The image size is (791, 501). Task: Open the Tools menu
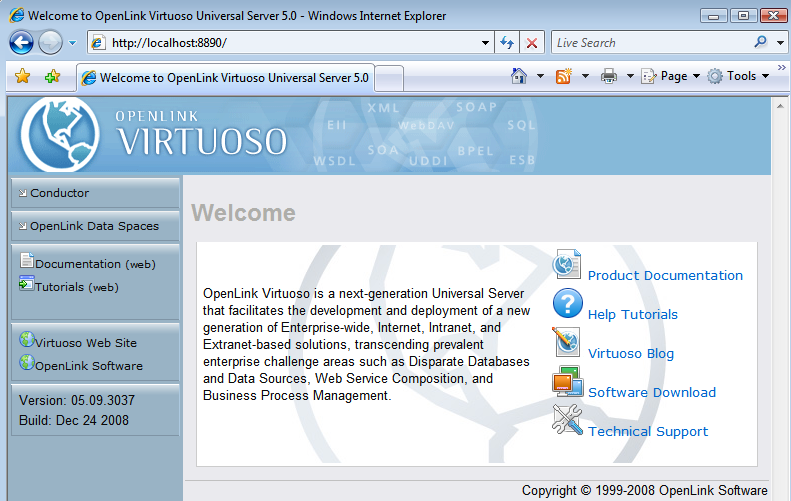[x=740, y=76]
